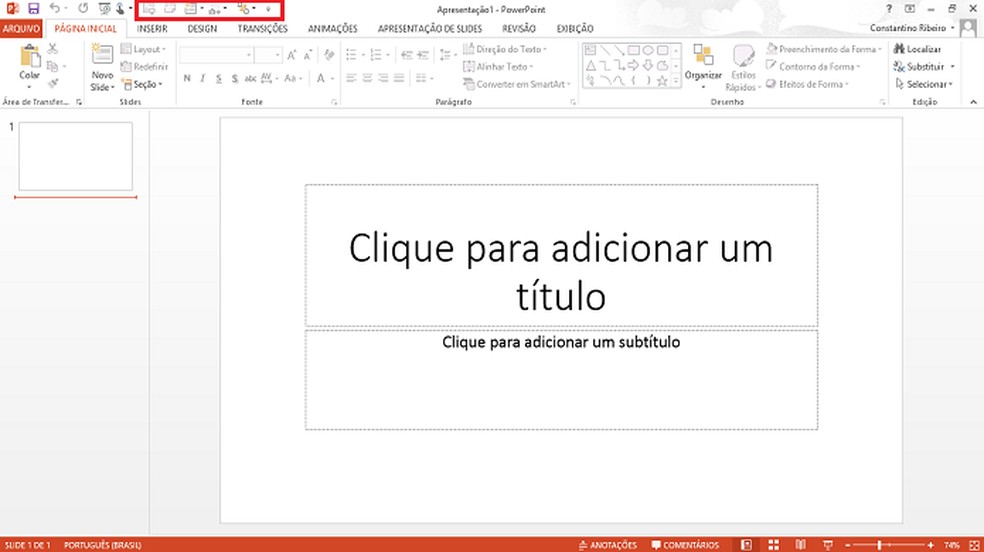Open the INSERIR ribbon tab
984x552 pixels.
[152, 29]
